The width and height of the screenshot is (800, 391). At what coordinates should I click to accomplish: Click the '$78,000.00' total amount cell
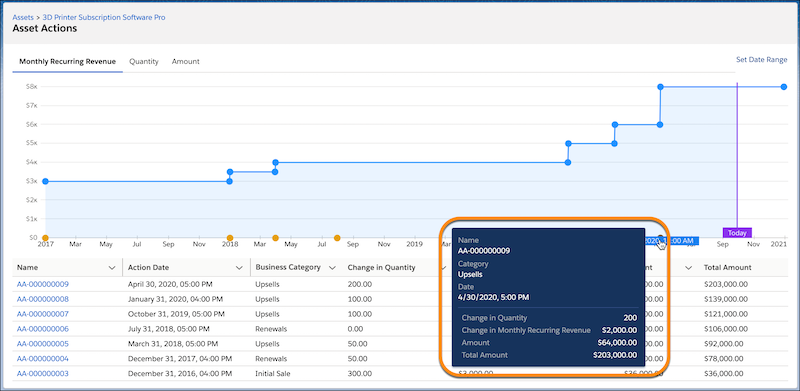click(x=723, y=358)
